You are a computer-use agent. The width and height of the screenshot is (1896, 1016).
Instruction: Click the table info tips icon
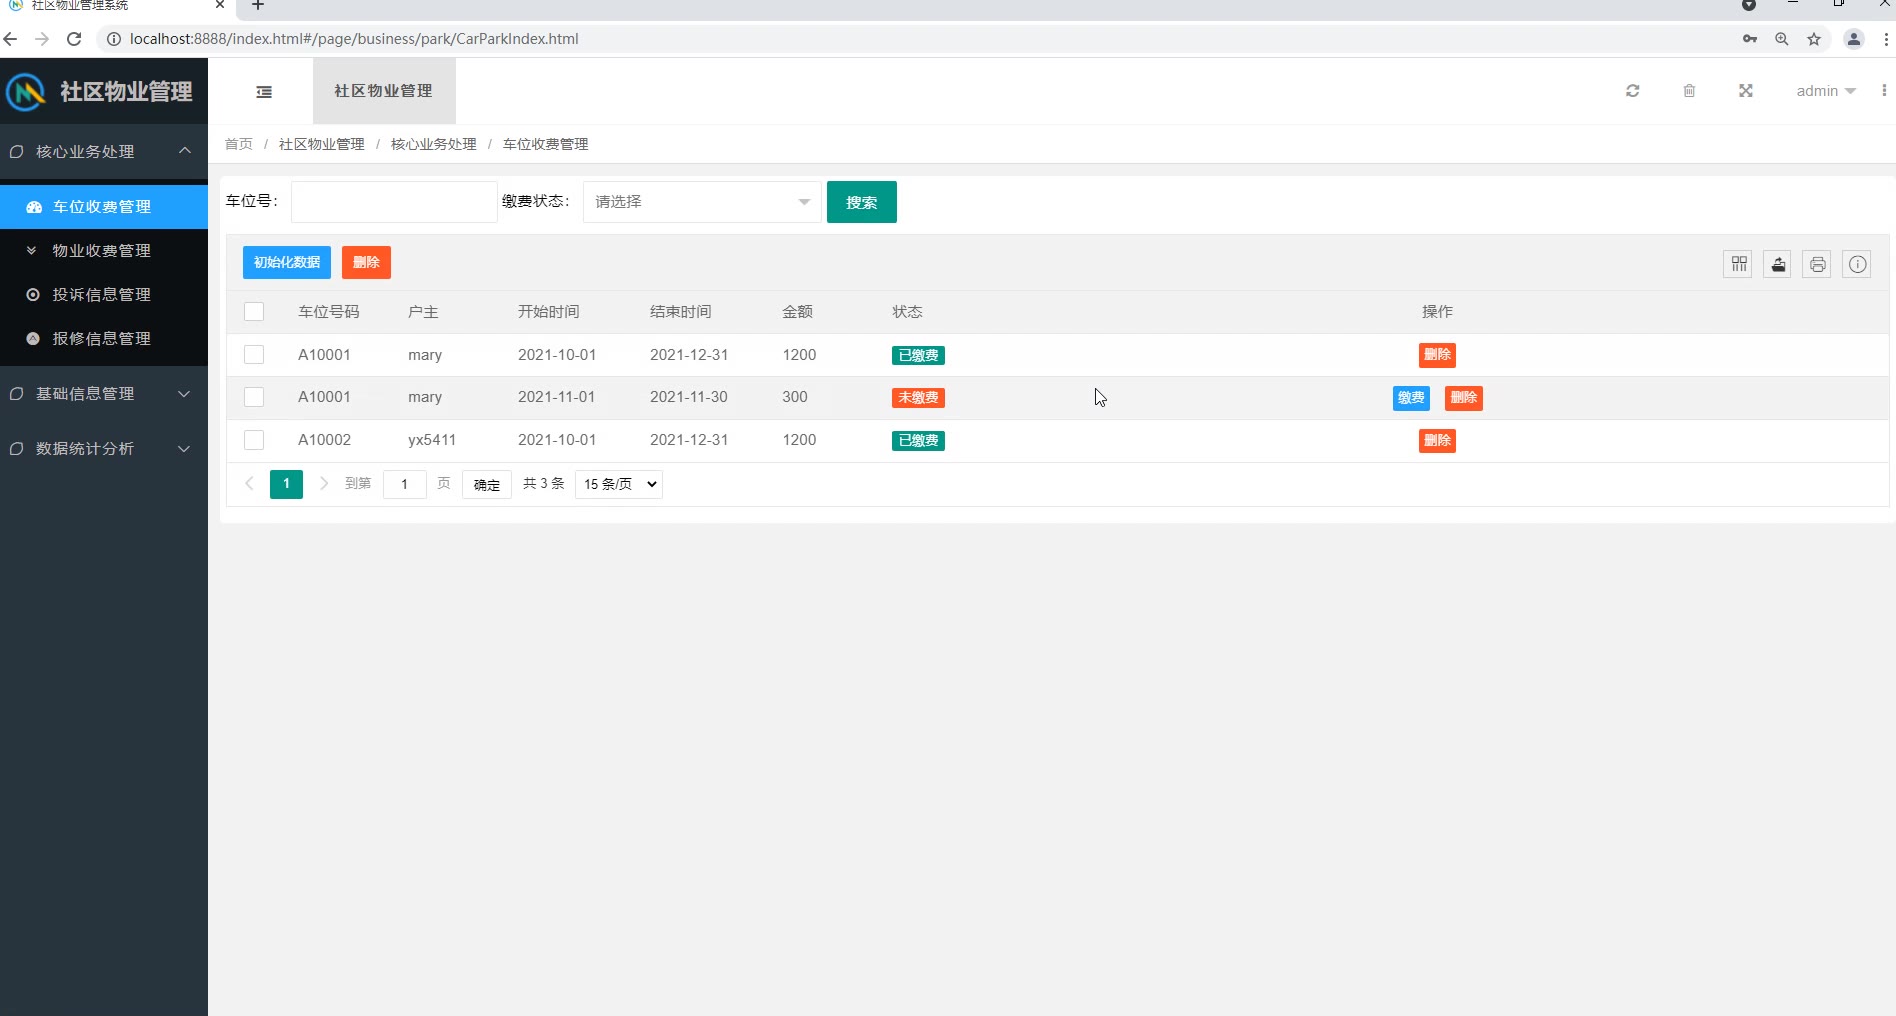click(1856, 264)
